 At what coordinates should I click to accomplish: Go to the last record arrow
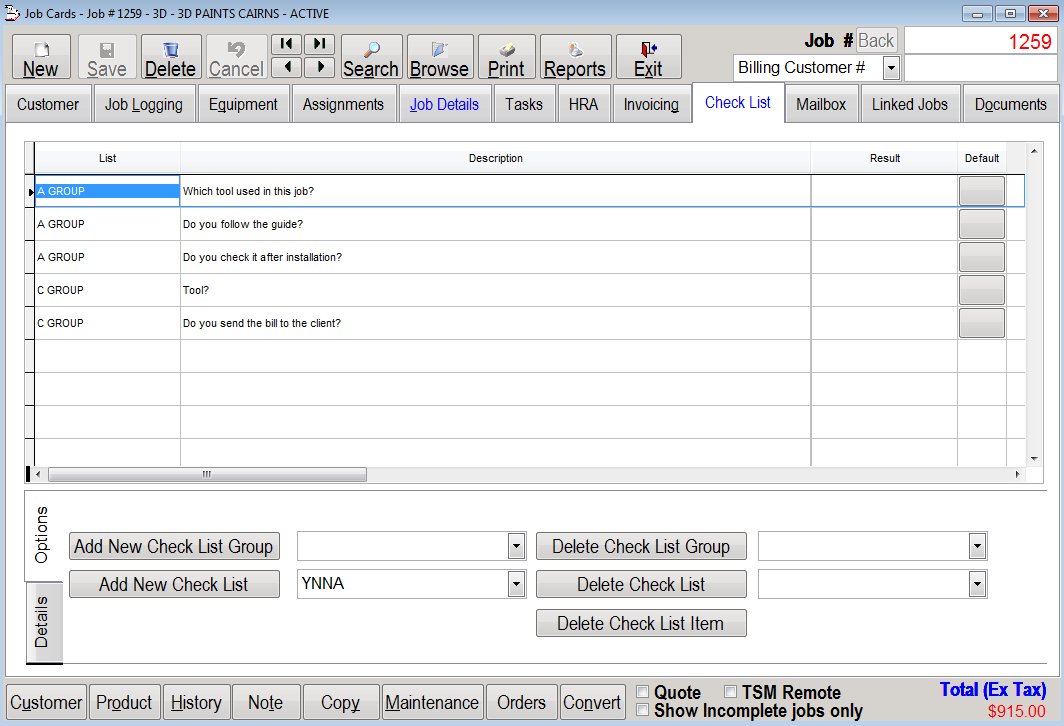coord(319,44)
